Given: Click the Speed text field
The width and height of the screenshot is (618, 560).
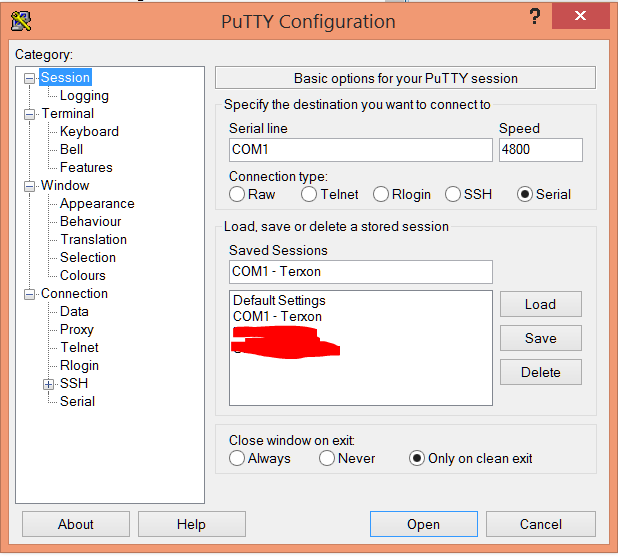Looking at the screenshot, I should 540,149.
